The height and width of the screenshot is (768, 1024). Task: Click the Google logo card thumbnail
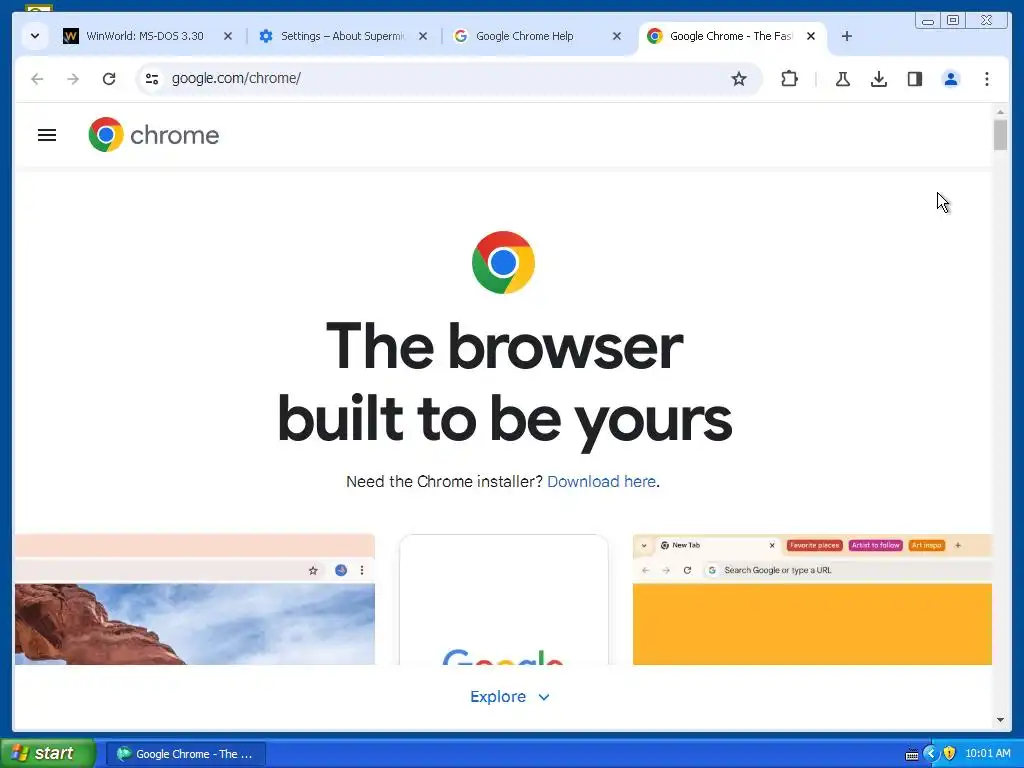click(x=504, y=600)
